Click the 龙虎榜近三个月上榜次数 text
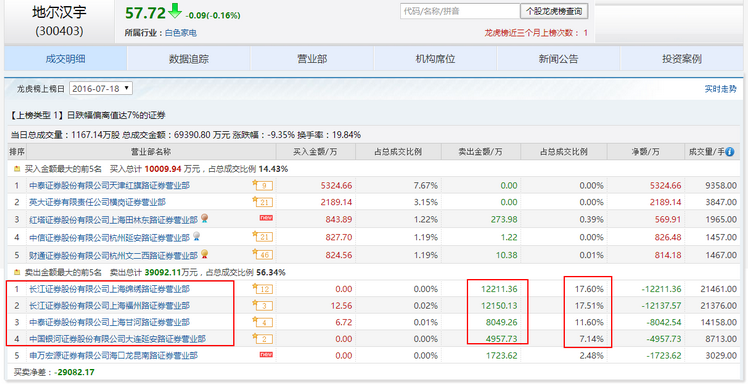 536,33
